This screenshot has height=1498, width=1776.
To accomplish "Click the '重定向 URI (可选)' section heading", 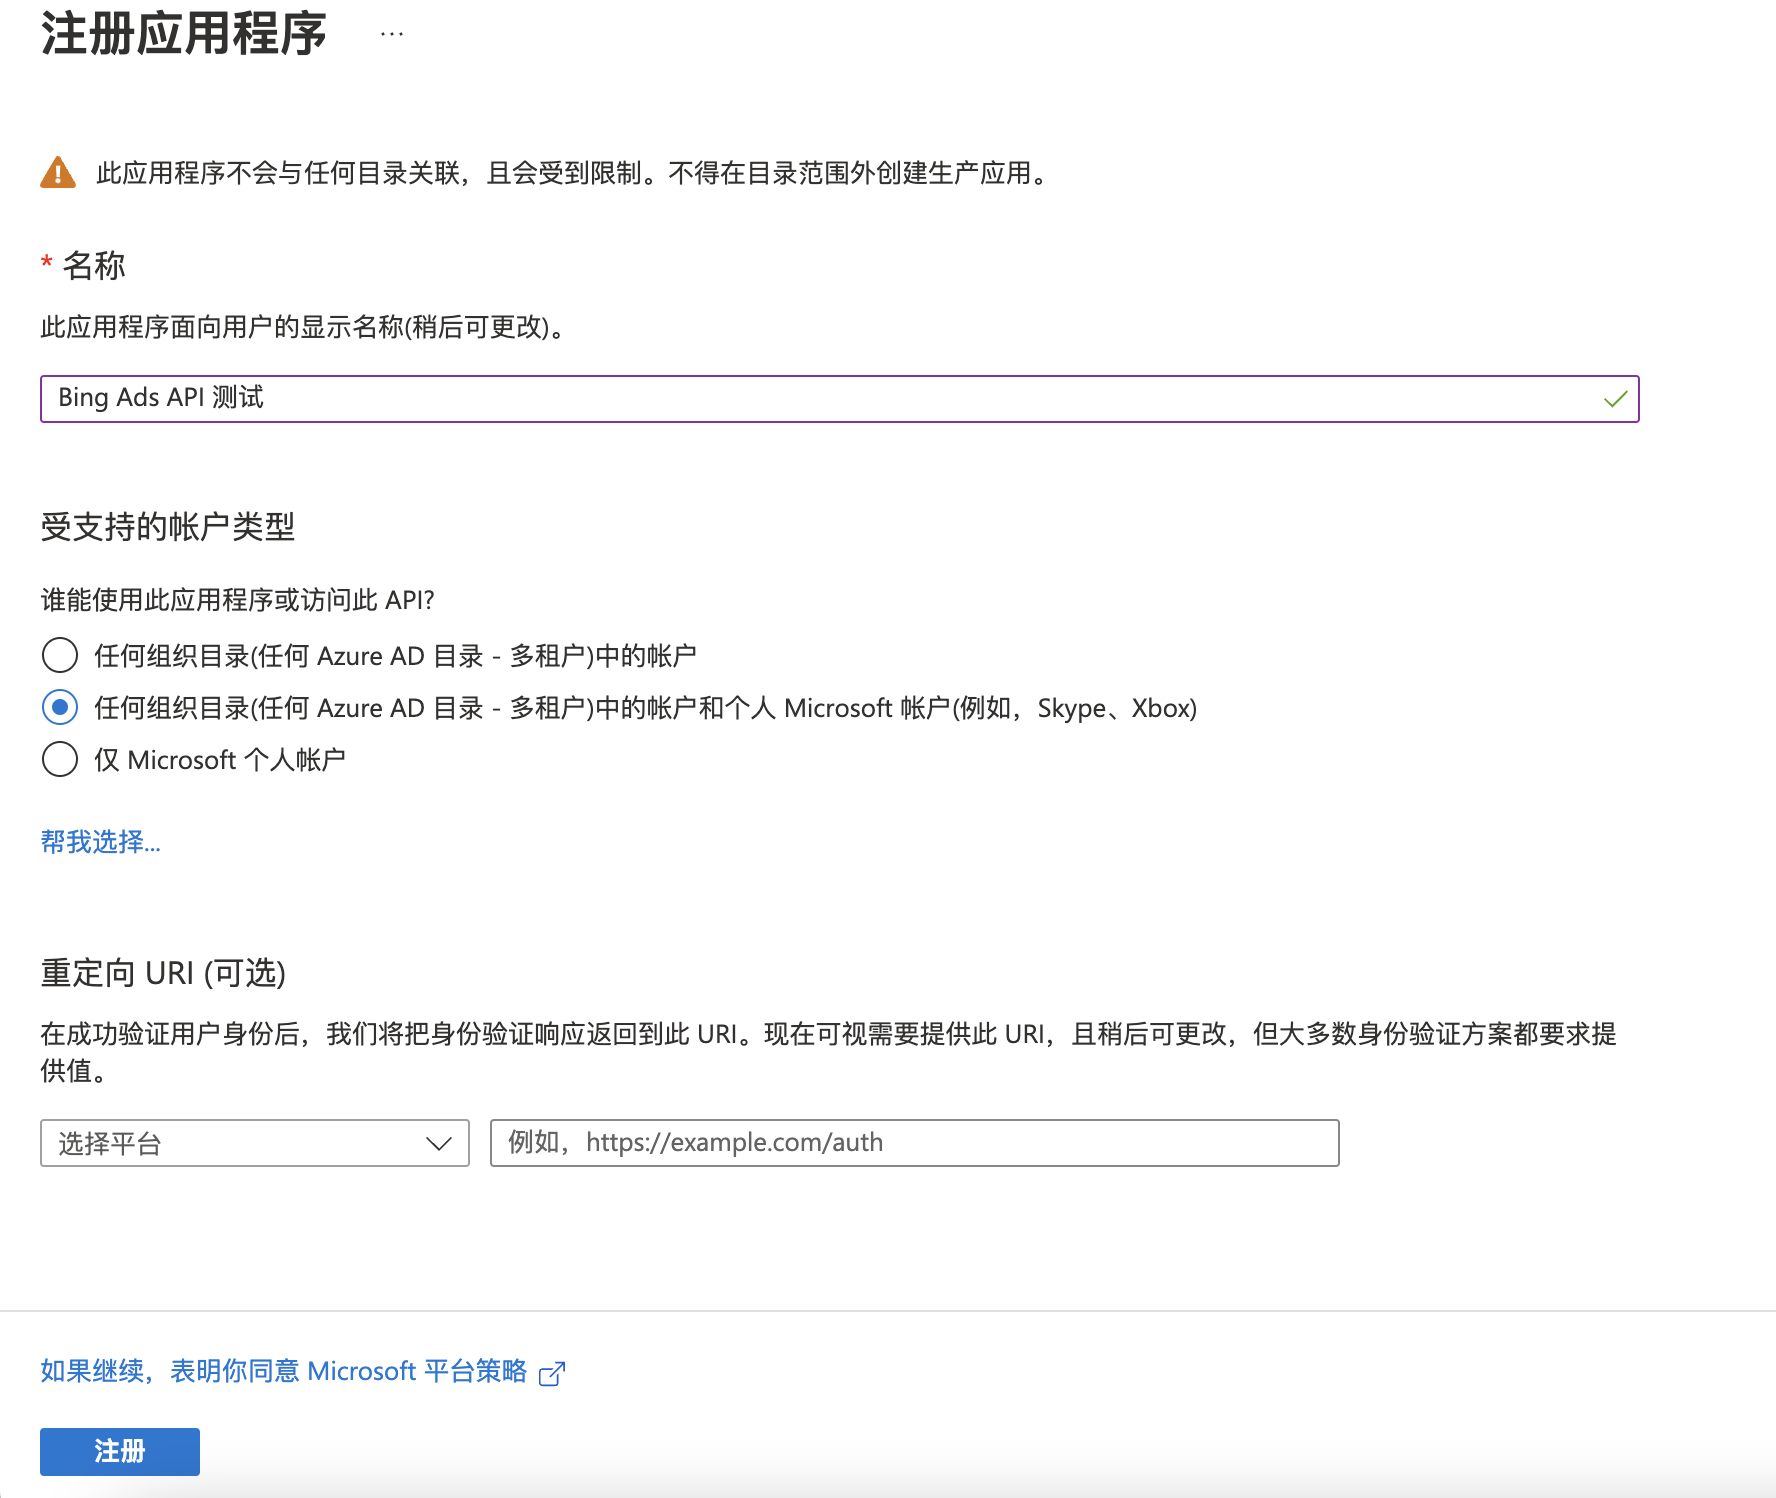I will coord(163,973).
